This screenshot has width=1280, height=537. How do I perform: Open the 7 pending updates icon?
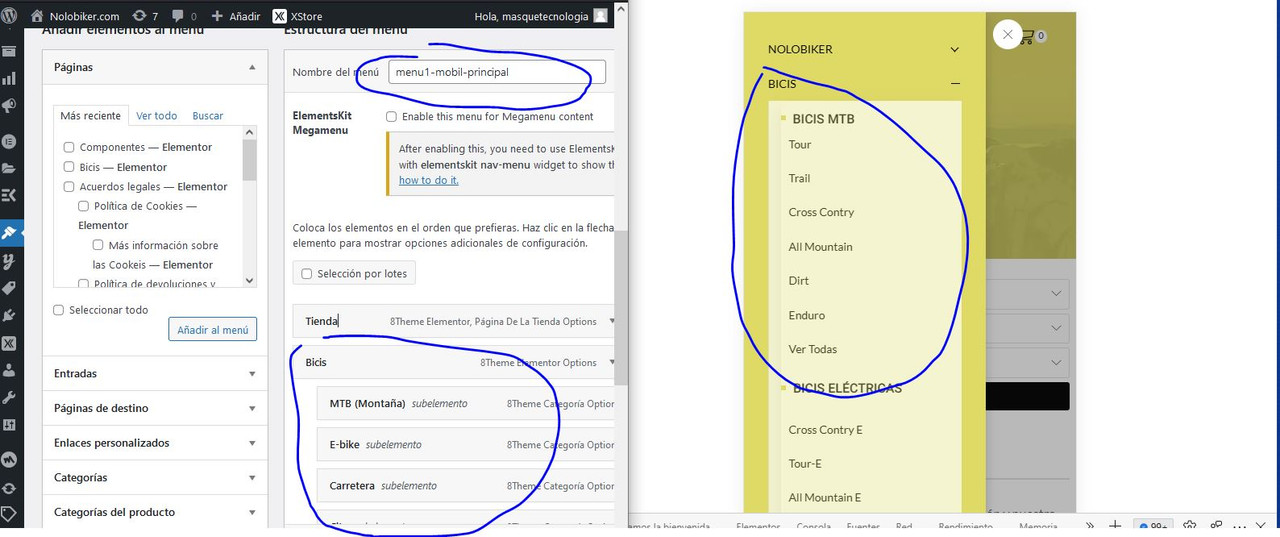click(145, 16)
